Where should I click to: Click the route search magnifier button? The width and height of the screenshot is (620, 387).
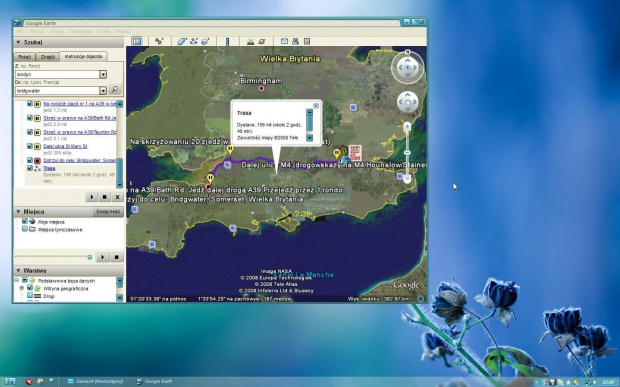pos(115,89)
